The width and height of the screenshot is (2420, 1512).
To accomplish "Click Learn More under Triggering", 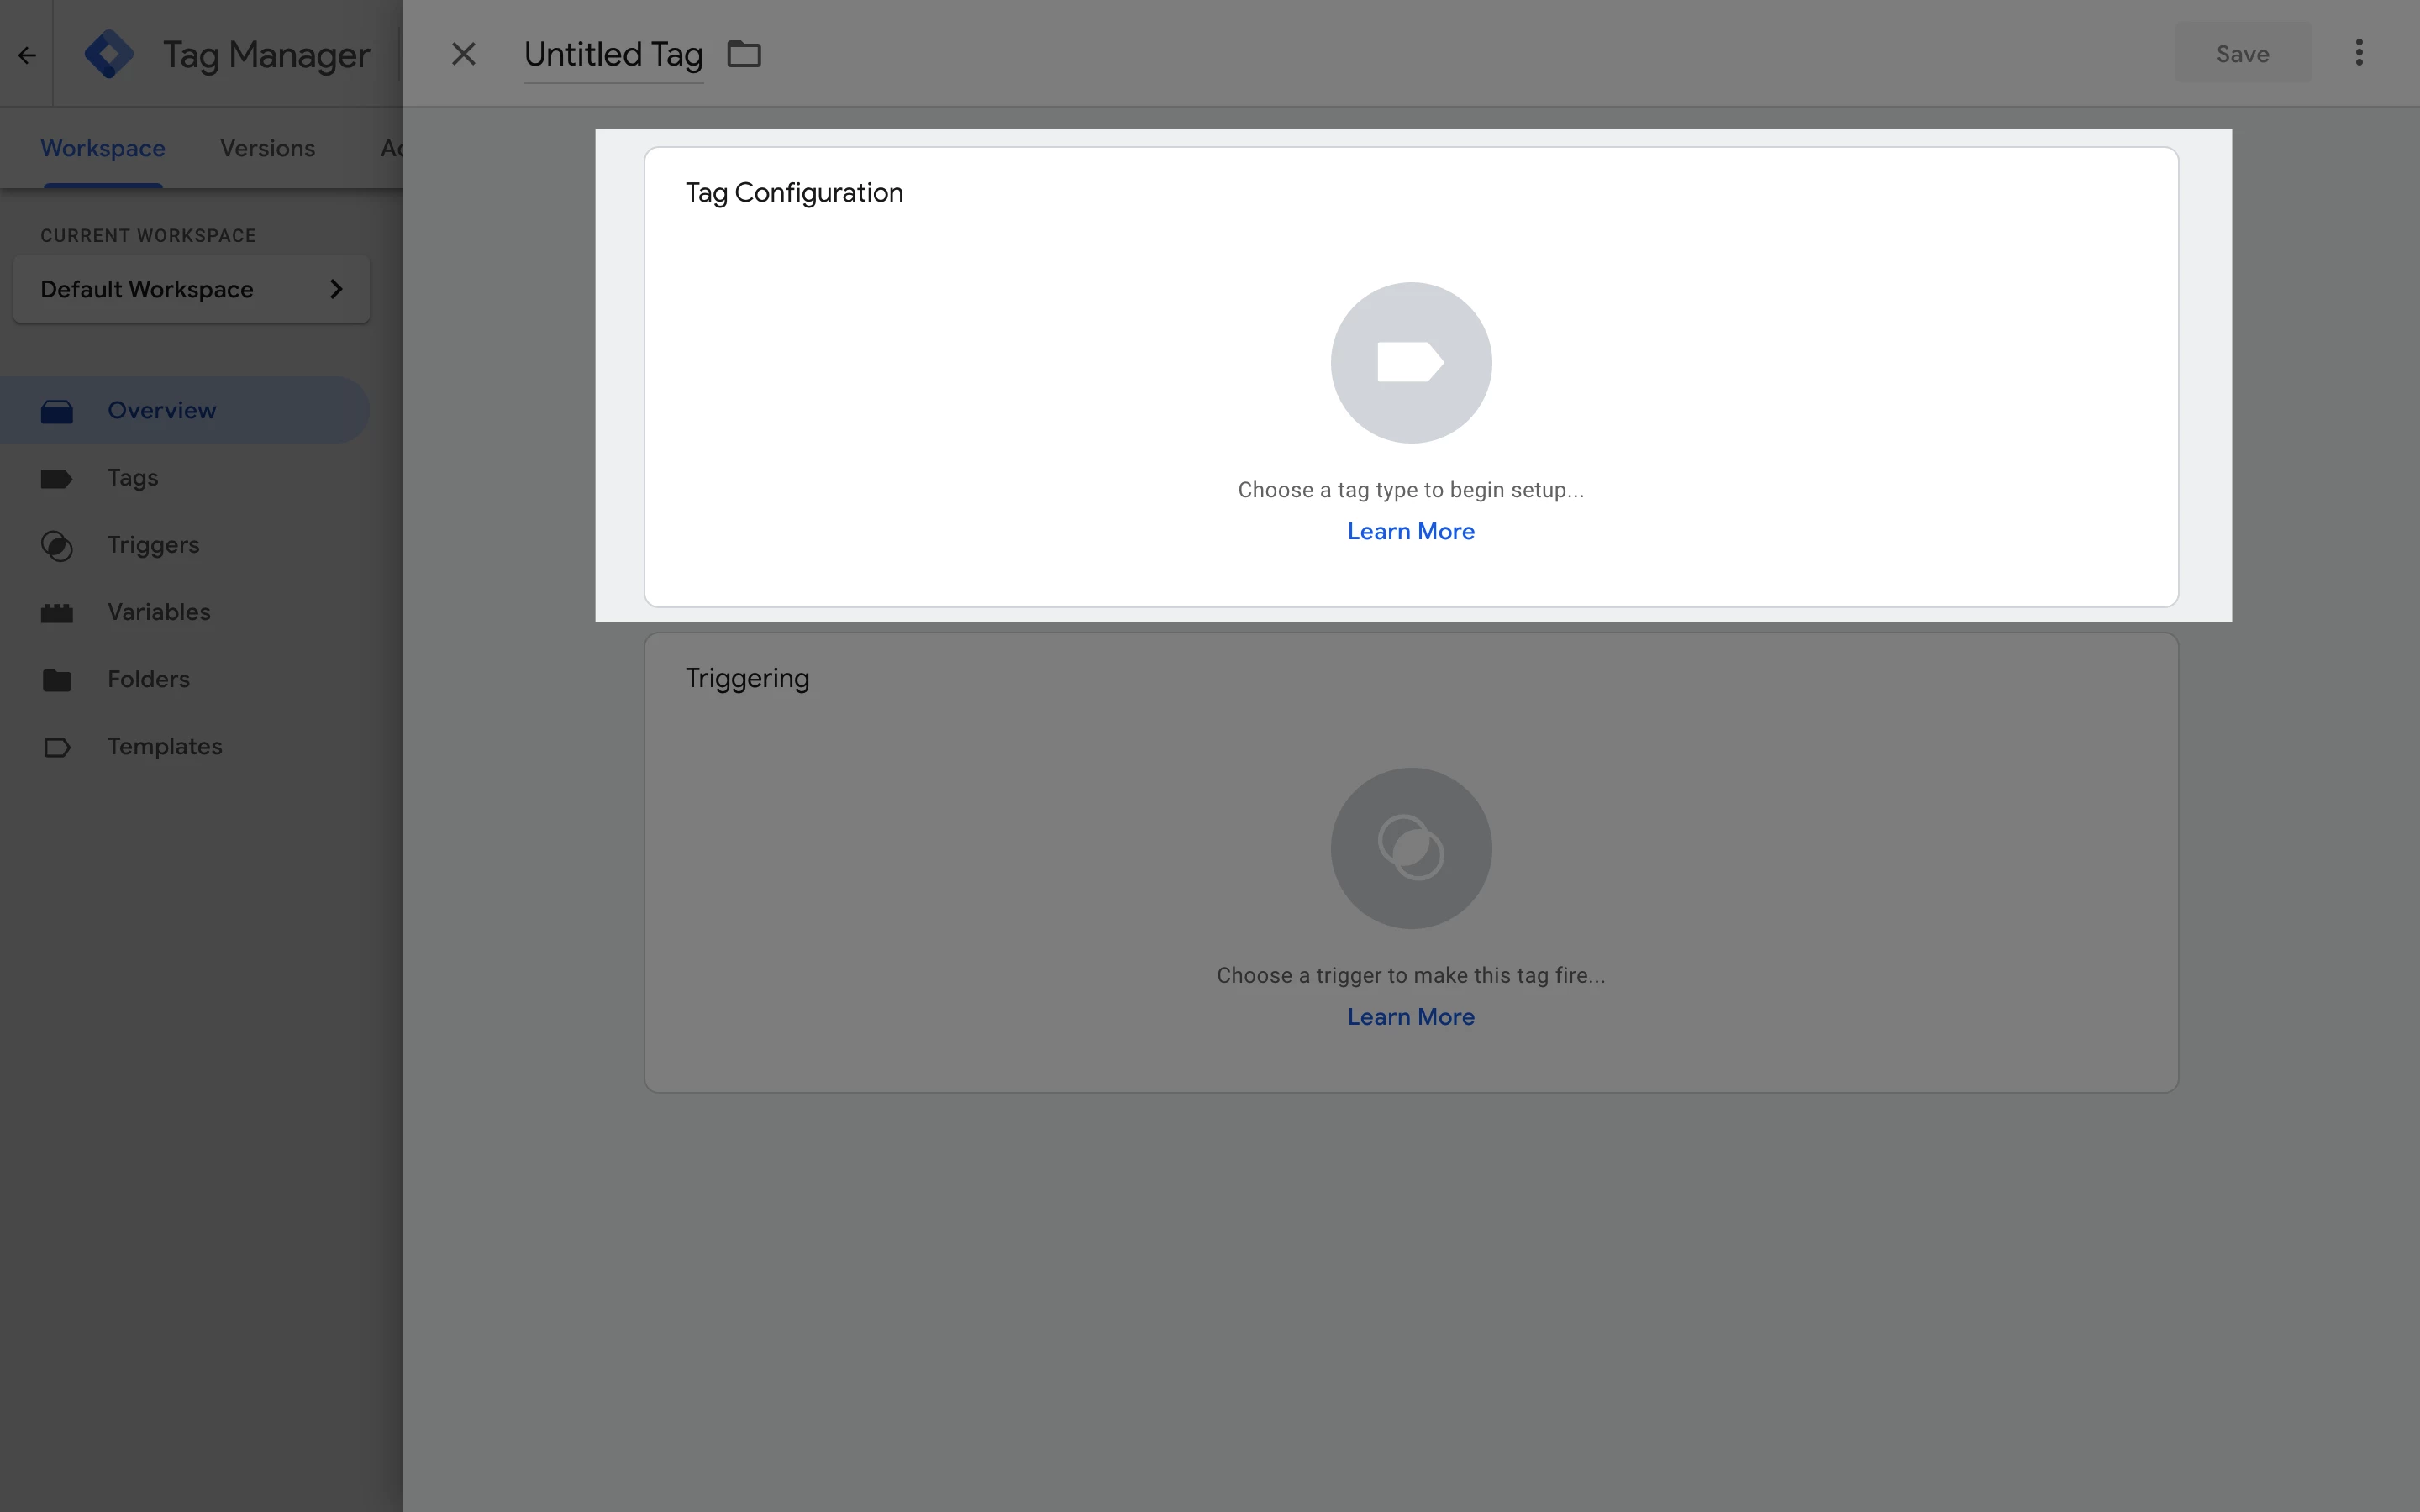I will click(x=1410, y=1017).
